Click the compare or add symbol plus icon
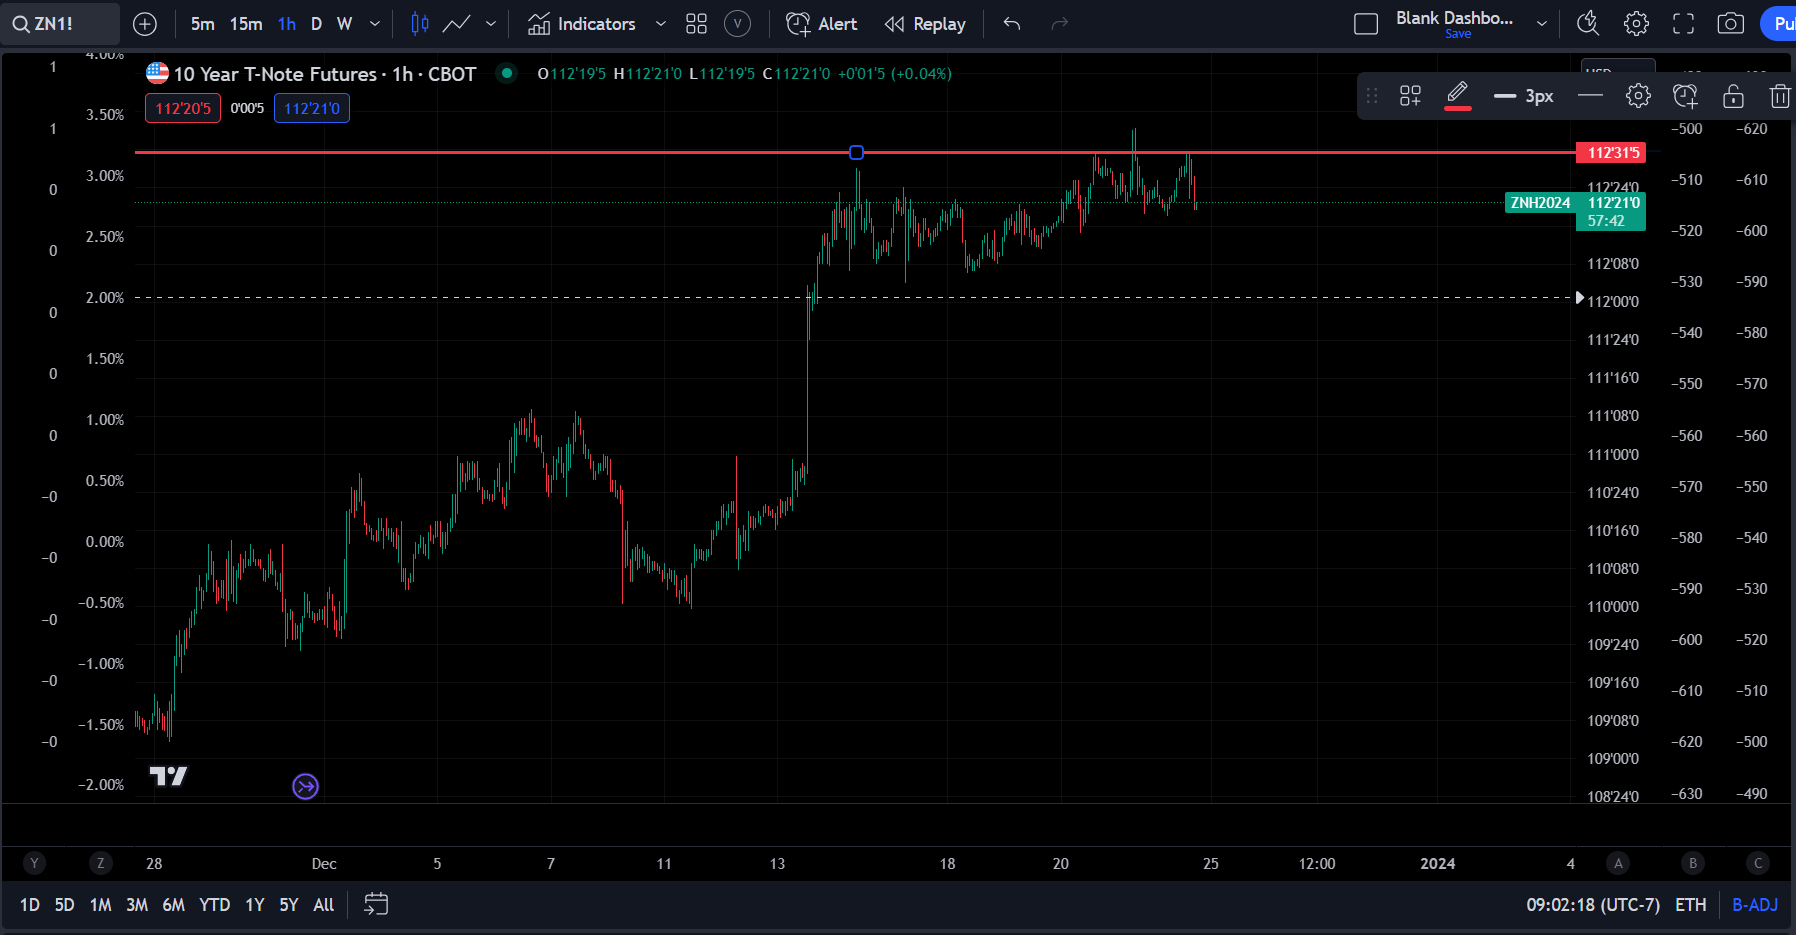Image resolution: width=1796 pixels, height=935 pixels. click(145, 24)
